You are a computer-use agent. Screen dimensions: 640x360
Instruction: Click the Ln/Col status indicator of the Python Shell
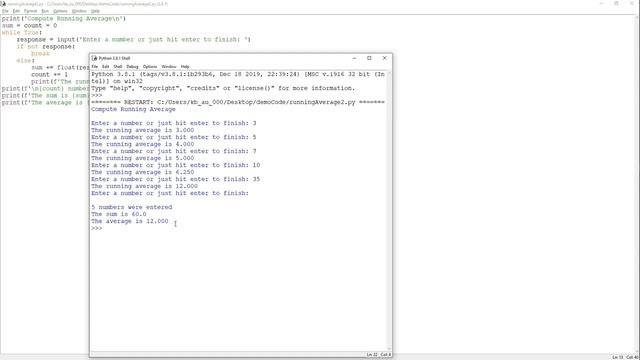(378, 355)
